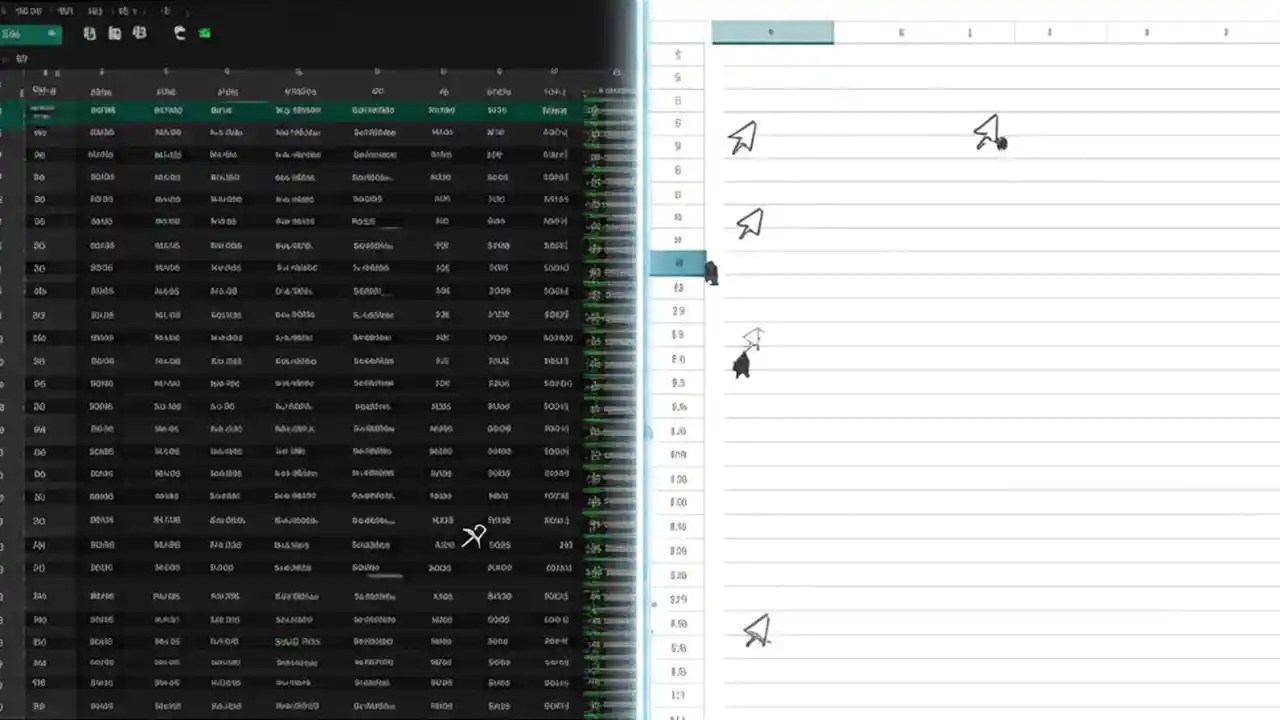Toggle selection of the teal row header
1280x720 pixels.
point(676,262)
